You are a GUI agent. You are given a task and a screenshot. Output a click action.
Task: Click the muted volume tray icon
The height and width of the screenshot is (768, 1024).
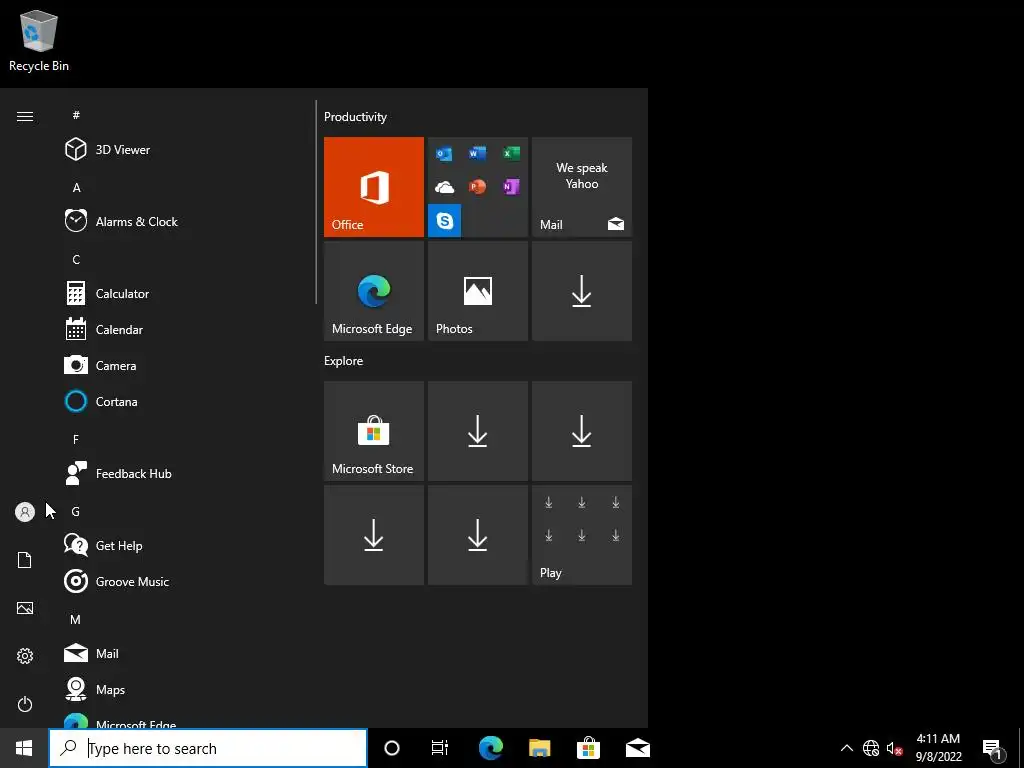pyautogui.click(x=894, y=748)
